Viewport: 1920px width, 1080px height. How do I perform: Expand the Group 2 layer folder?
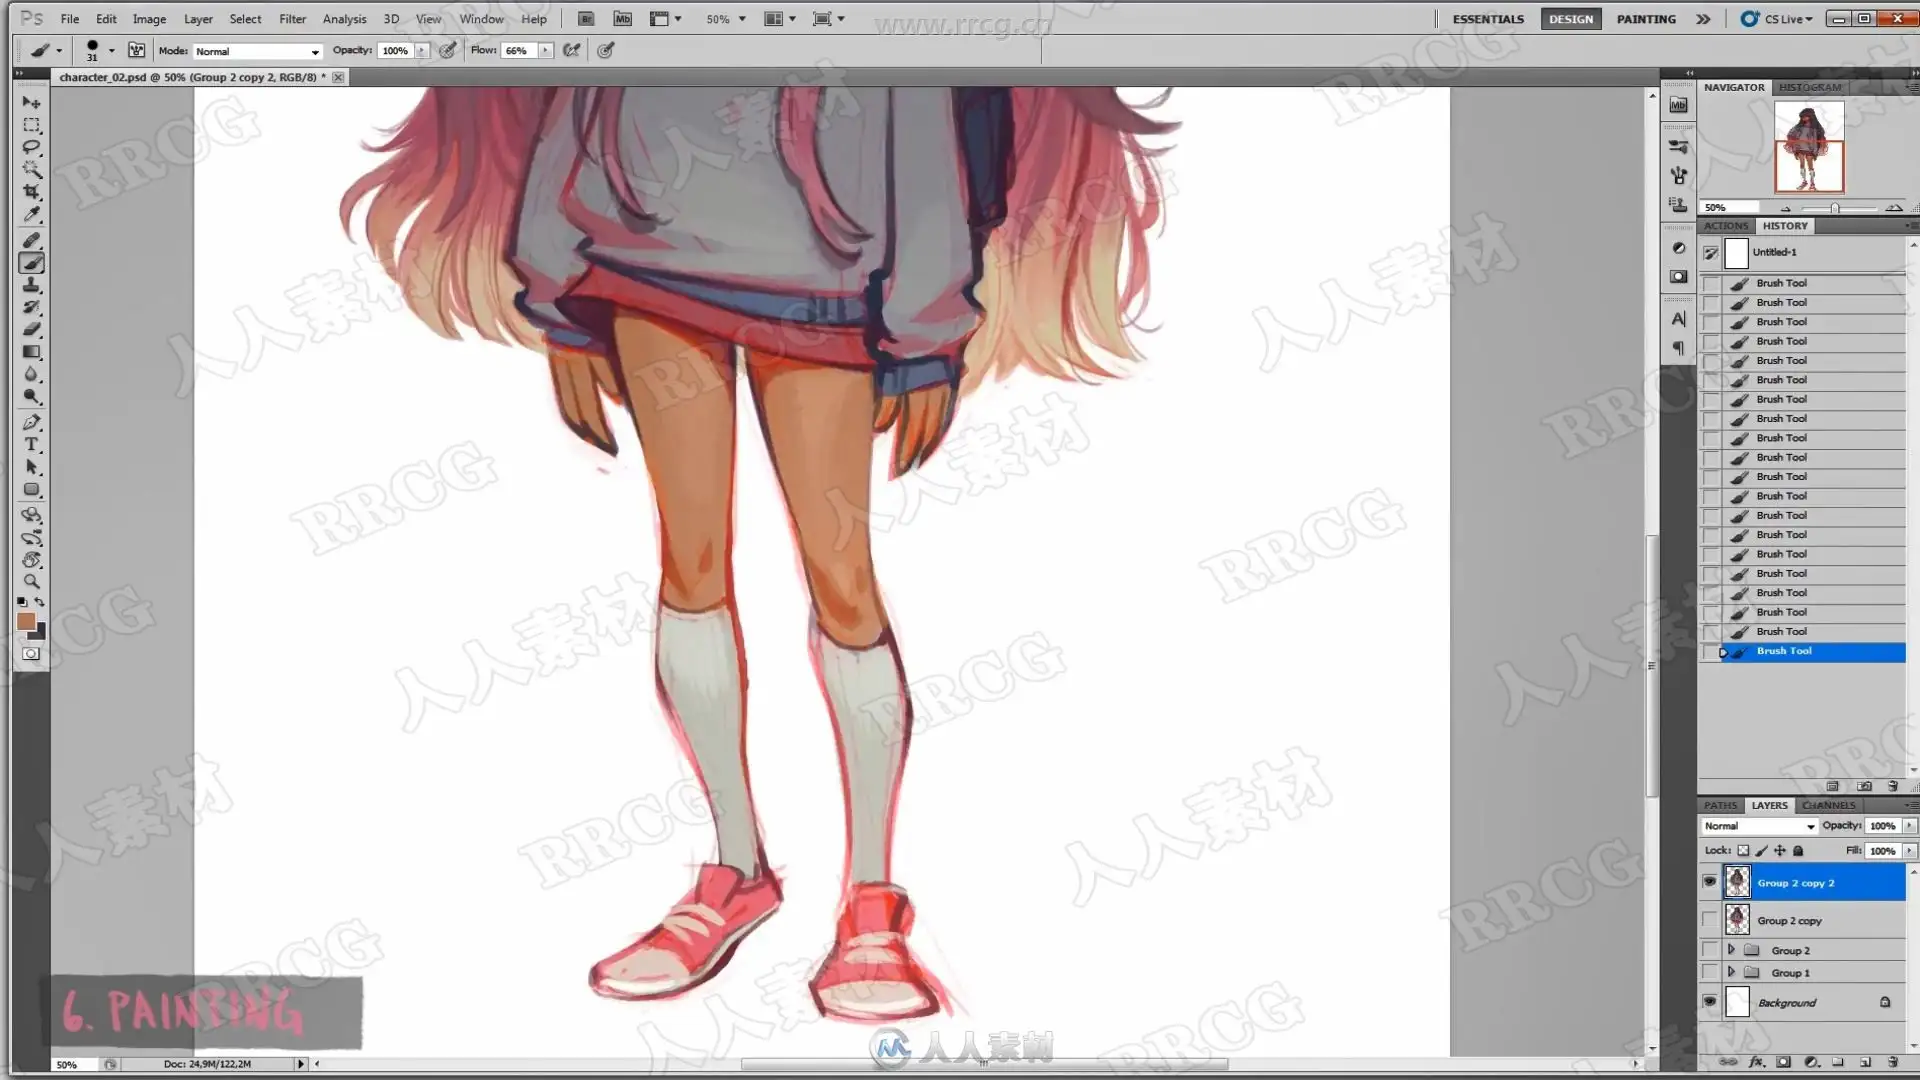tap(1731, 950)
